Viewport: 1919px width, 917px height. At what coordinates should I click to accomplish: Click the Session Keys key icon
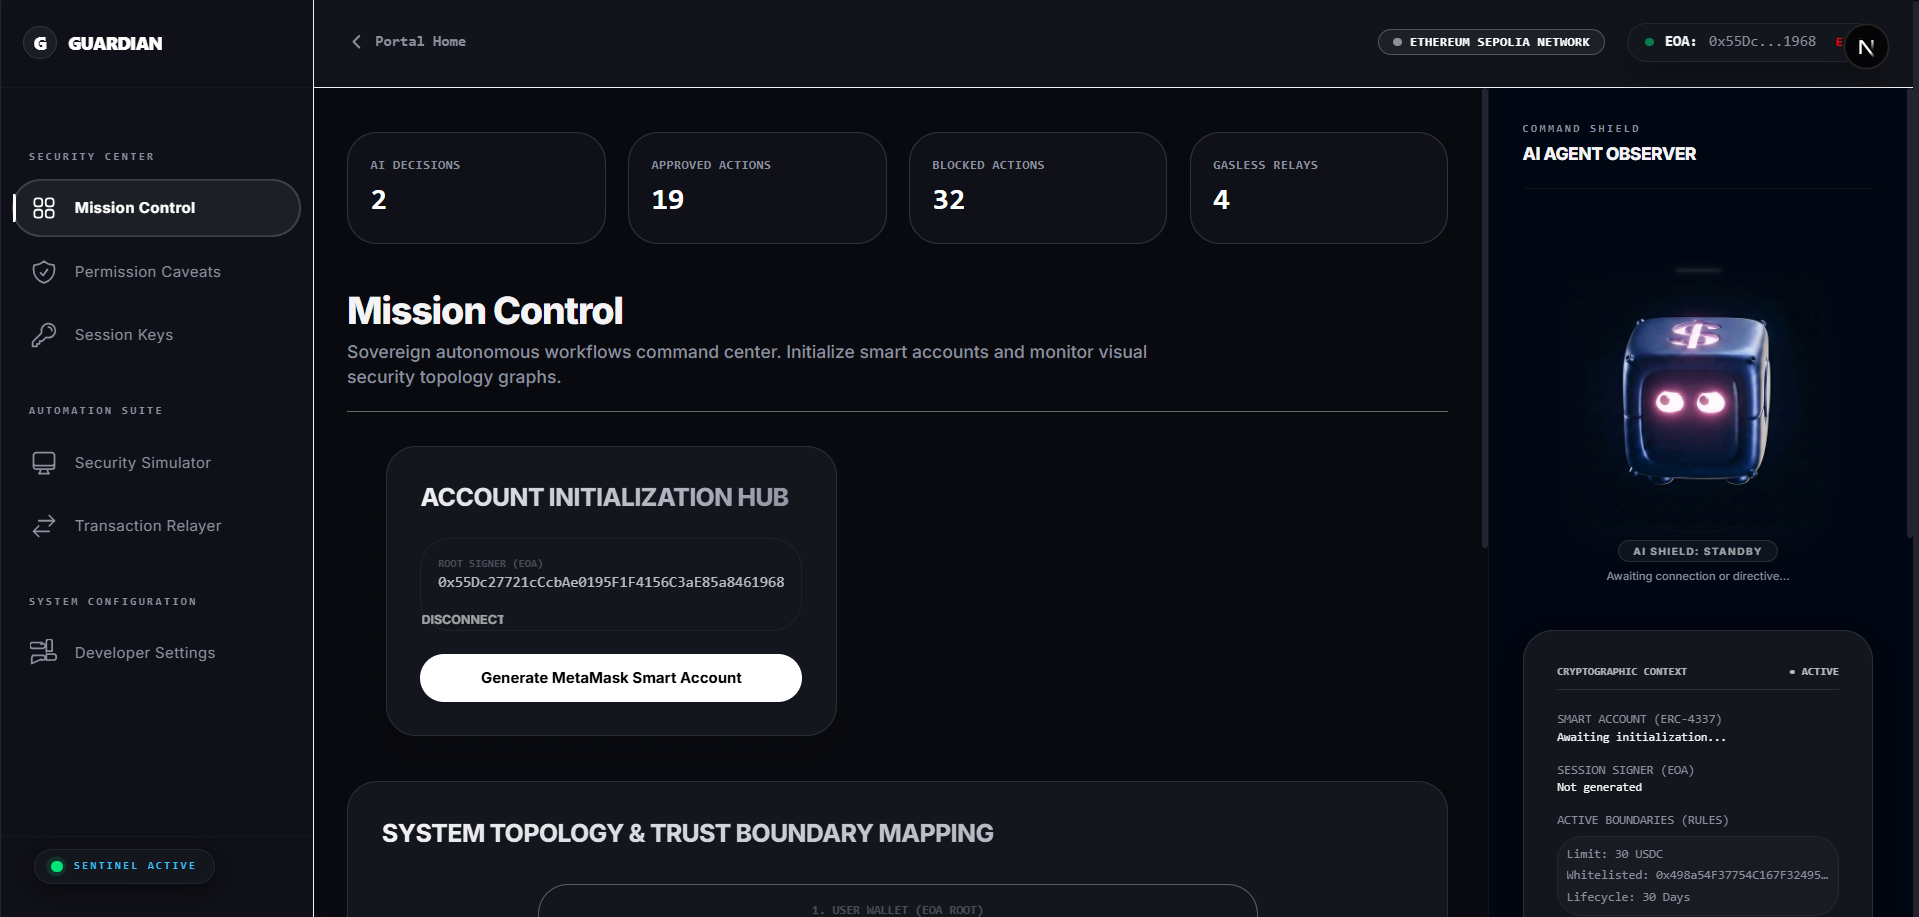[x=44, y=335]
